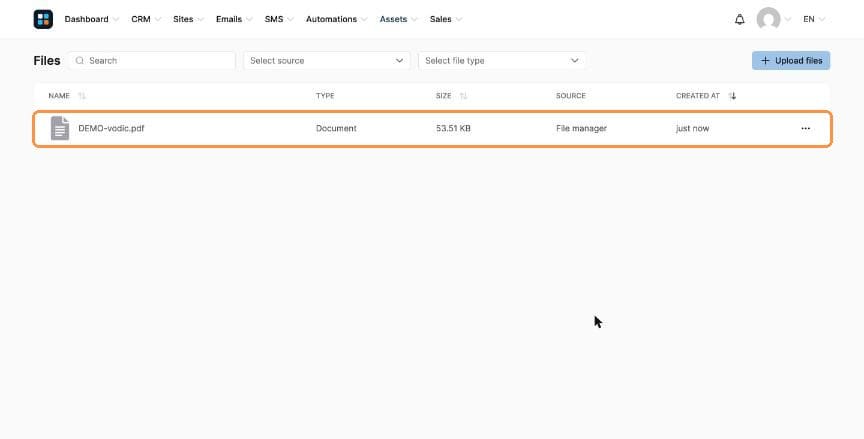Expand the Select source dropdown

[327, 61]
